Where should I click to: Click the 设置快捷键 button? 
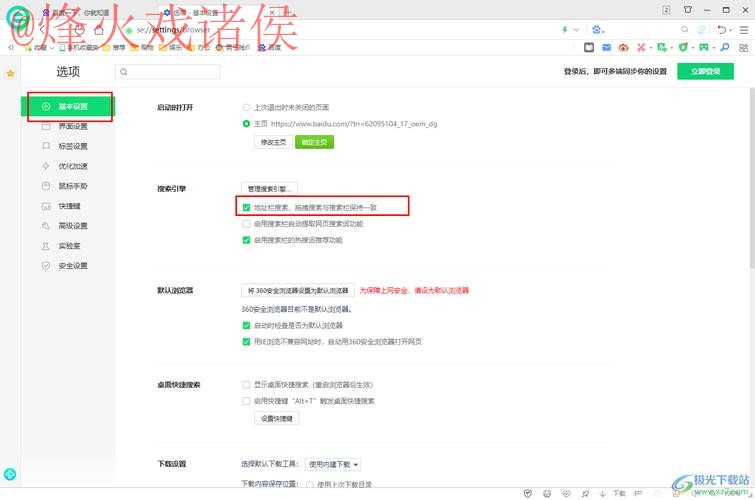coord(277,419)
